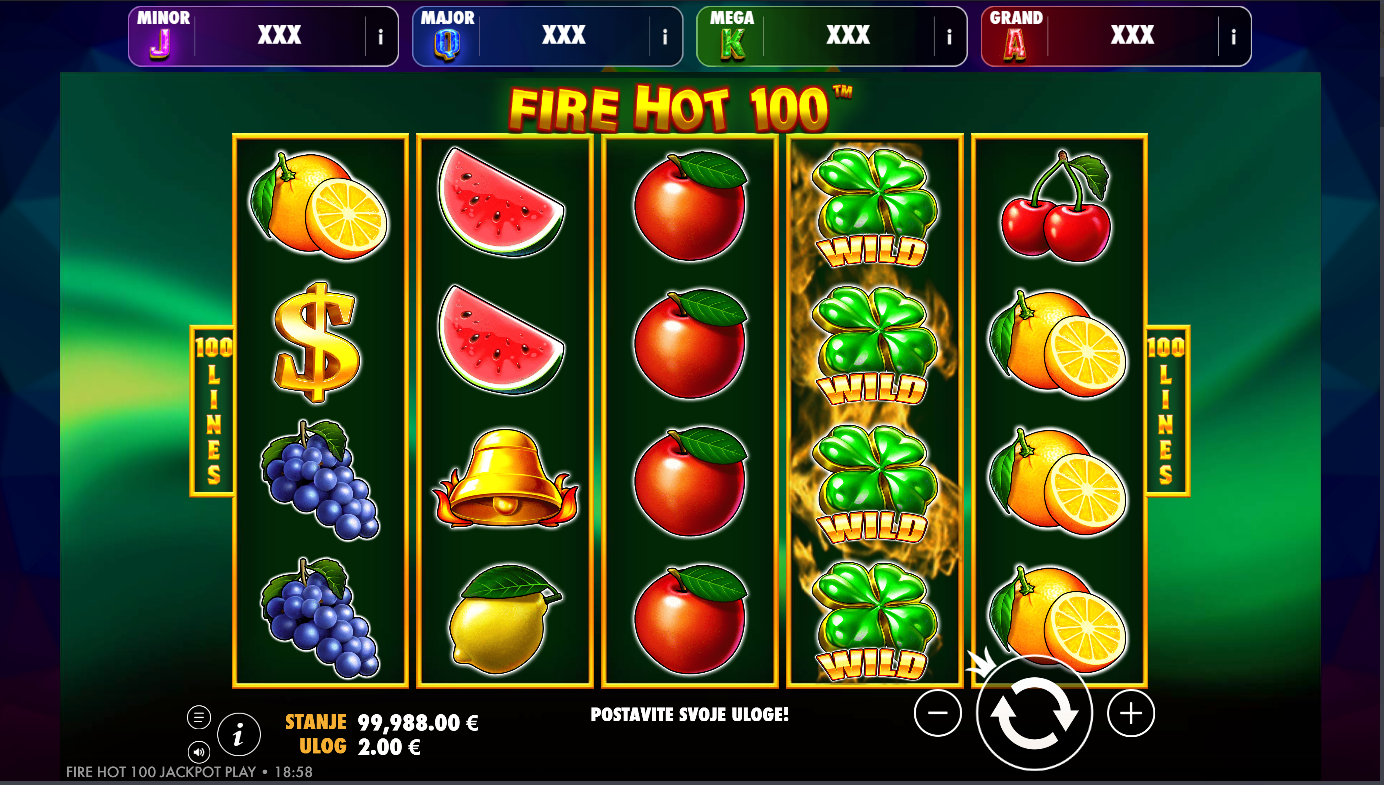Spin the reels with the circular arrows button
Screen dimensions: 1384x785
[1034, 713]
